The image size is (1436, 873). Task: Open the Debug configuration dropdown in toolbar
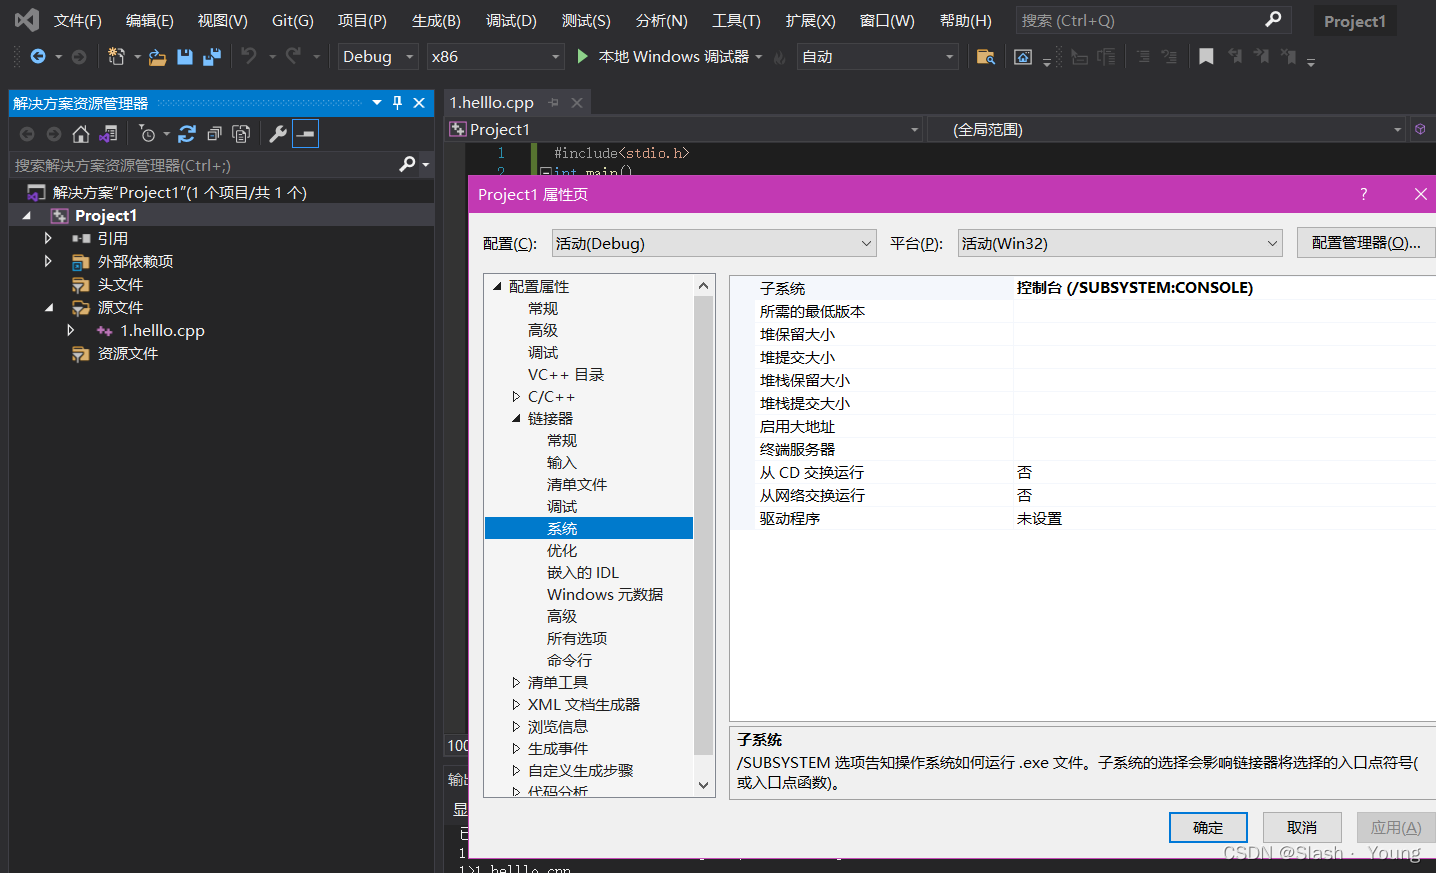tap(378, 57)
